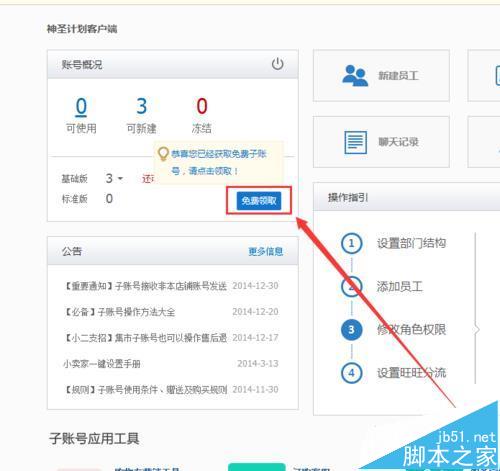Click 添加员工 step label
This screenshot has width=500, height=471.
click(400, 286)
